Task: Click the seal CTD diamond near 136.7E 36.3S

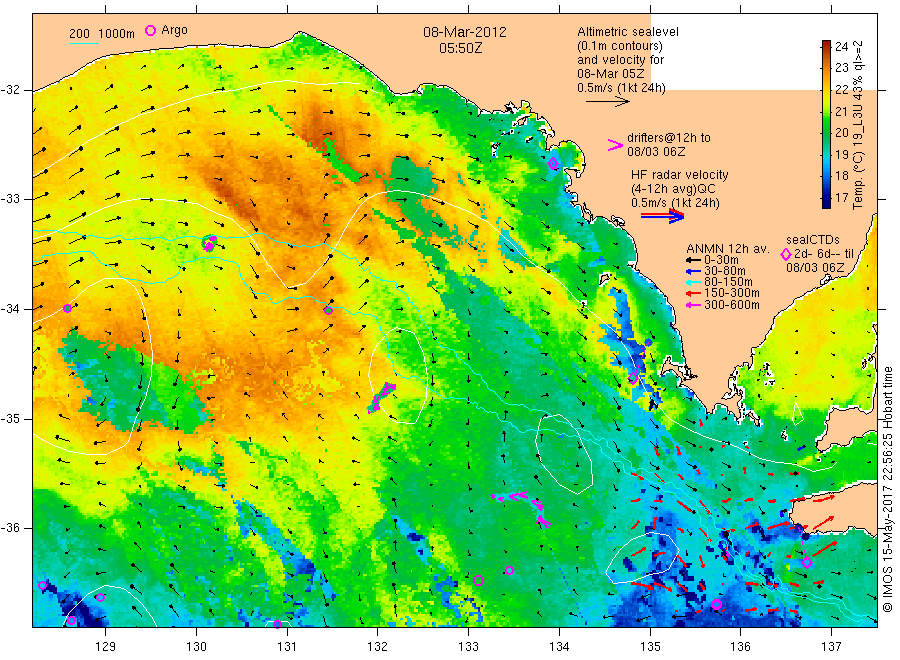Action: coord(807,563)
